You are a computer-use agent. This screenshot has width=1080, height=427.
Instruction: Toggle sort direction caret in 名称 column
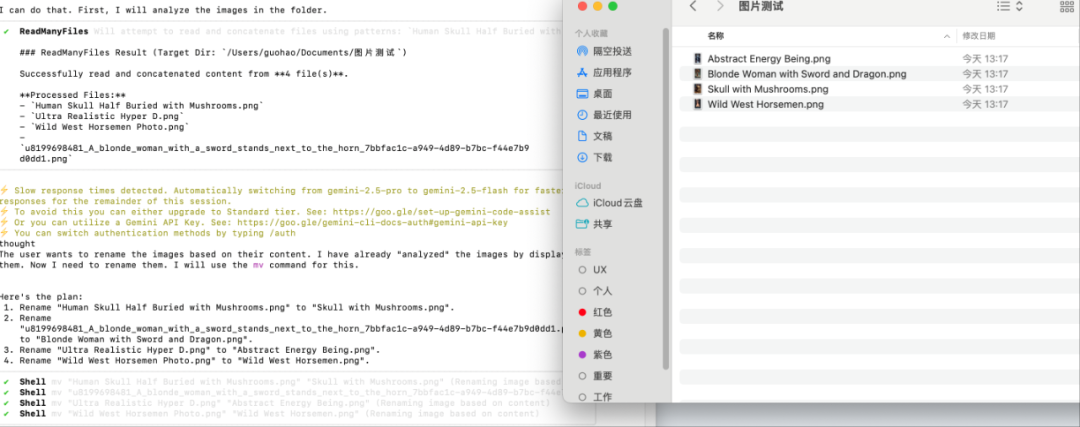[948, 36]
